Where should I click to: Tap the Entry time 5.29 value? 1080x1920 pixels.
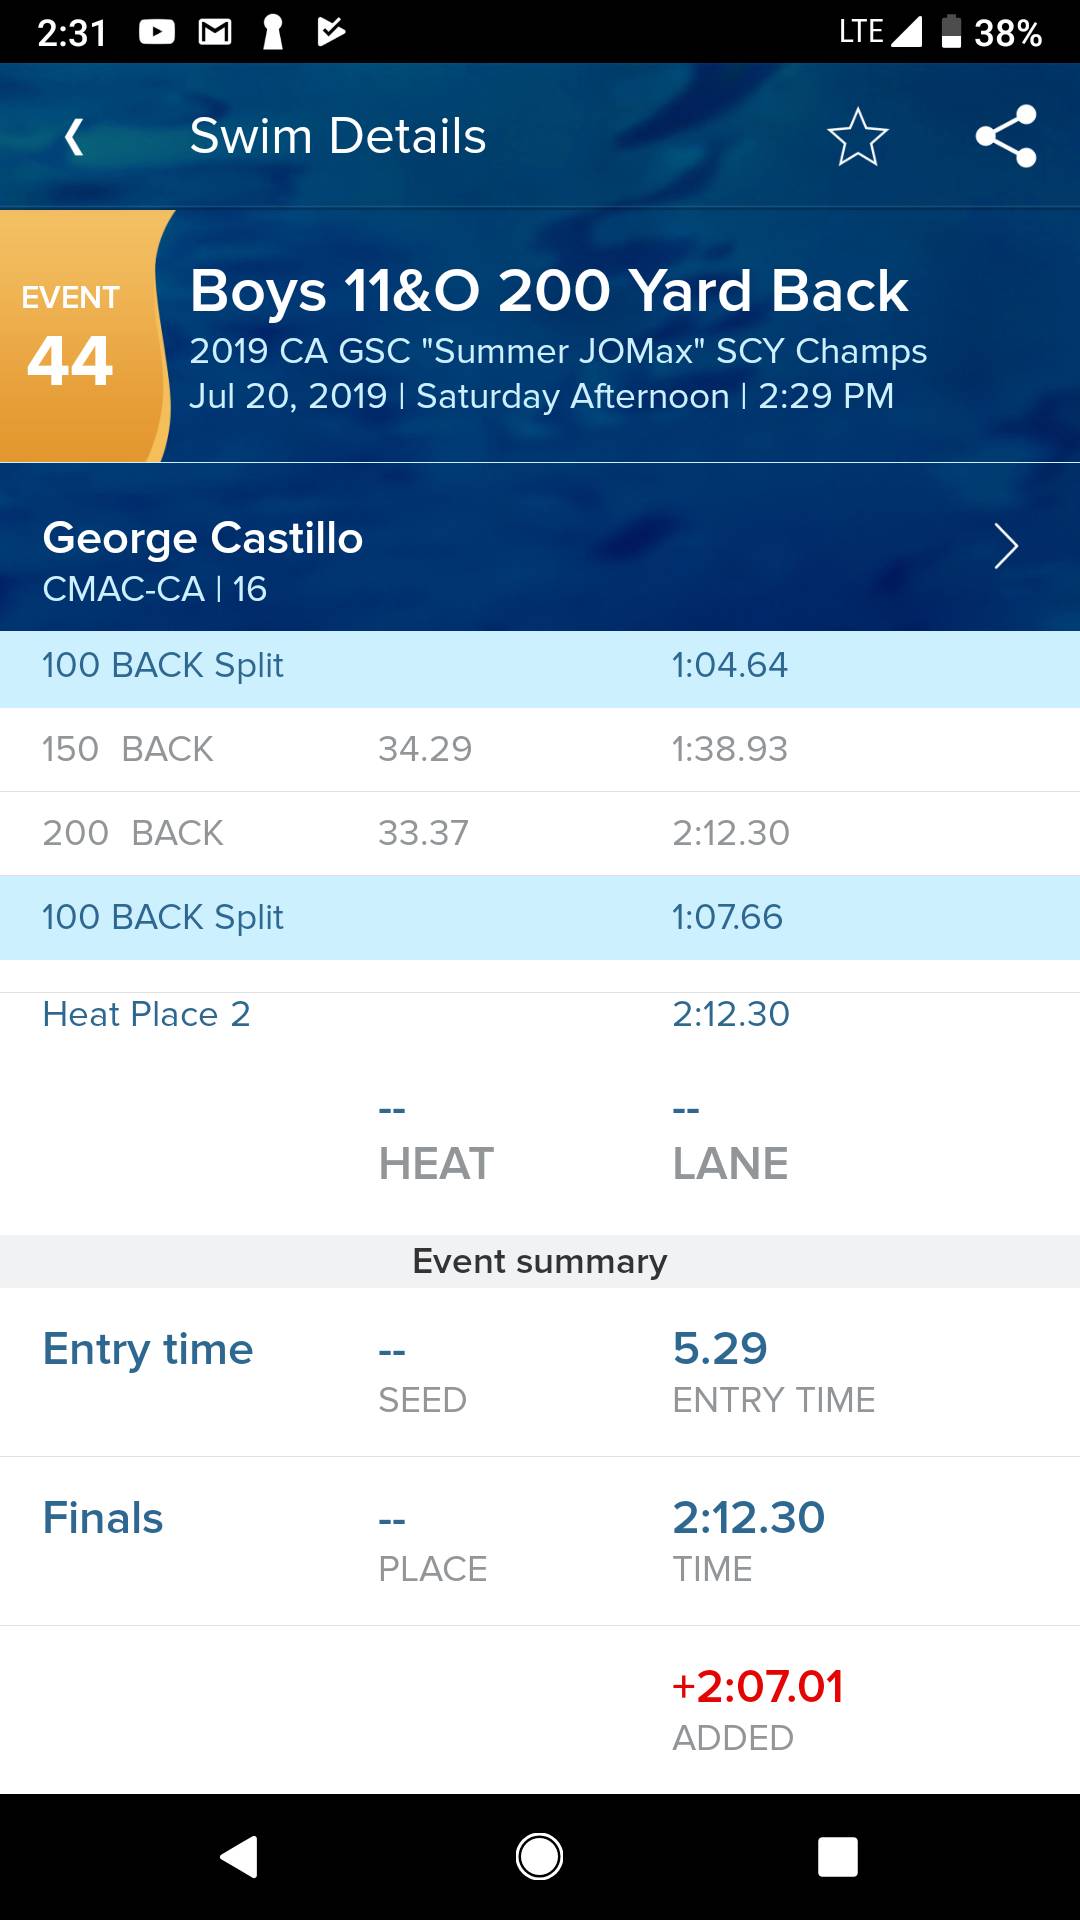(x=720, y=1349)
